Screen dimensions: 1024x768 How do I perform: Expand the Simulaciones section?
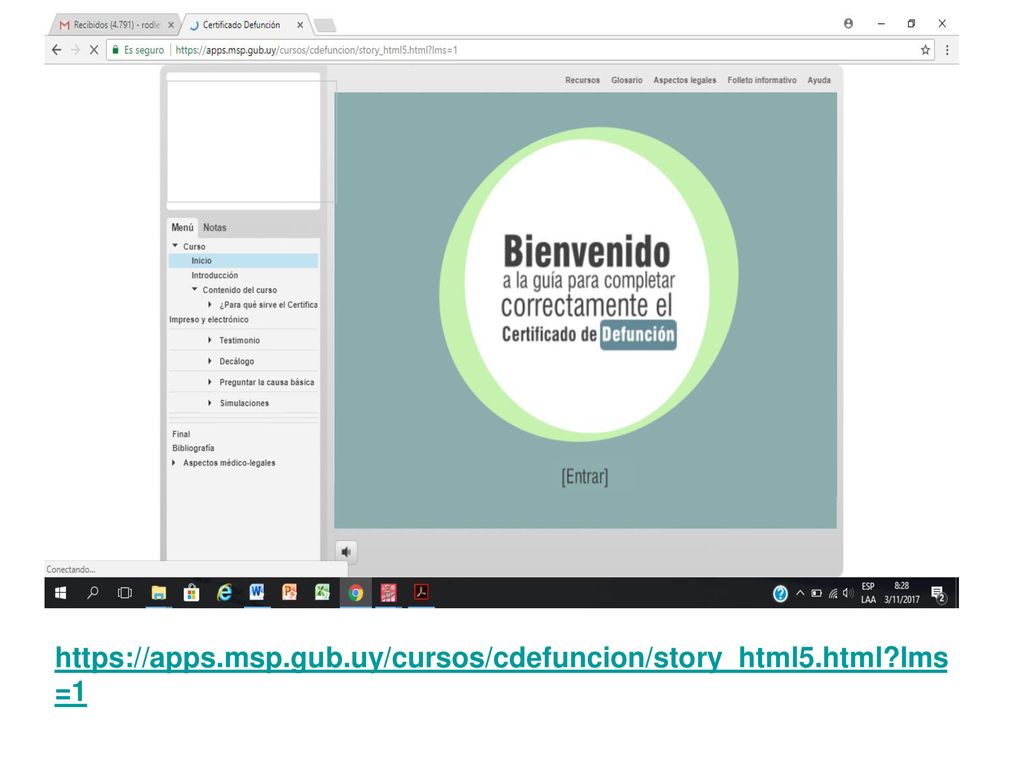pos(210,403)
